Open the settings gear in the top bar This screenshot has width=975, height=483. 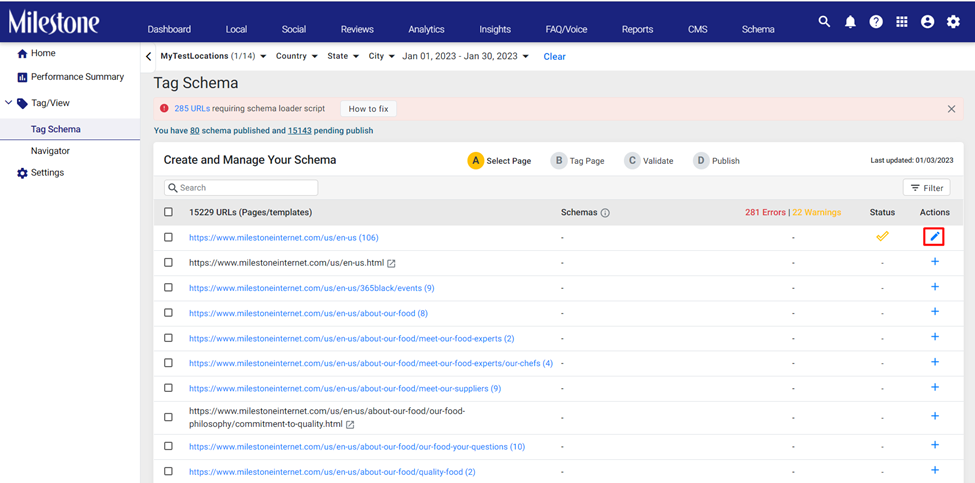pyautogui.click(x=953, y=22)
